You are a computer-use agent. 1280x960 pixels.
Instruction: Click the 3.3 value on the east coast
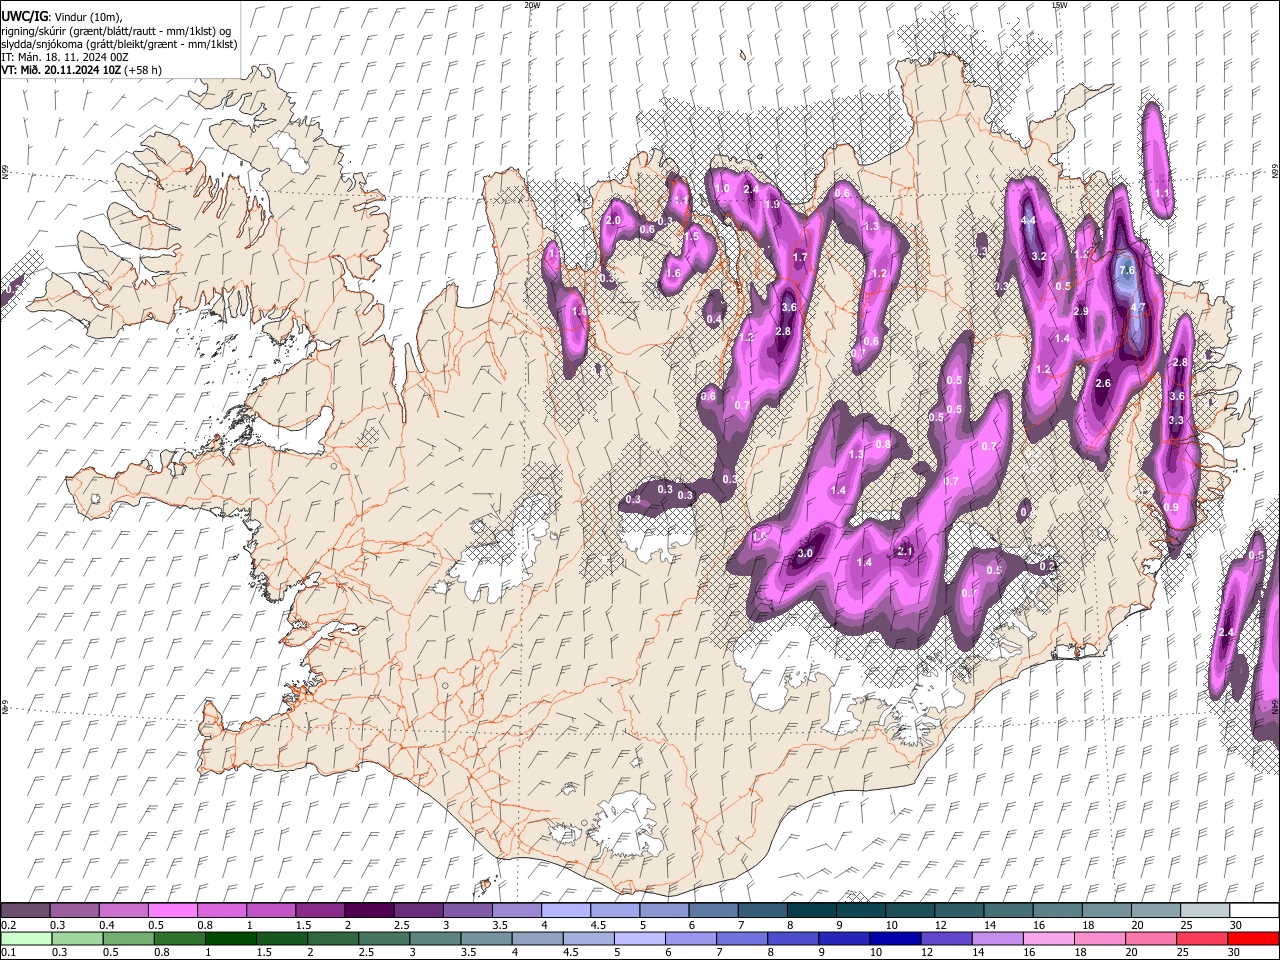(x=1176, y=421)
